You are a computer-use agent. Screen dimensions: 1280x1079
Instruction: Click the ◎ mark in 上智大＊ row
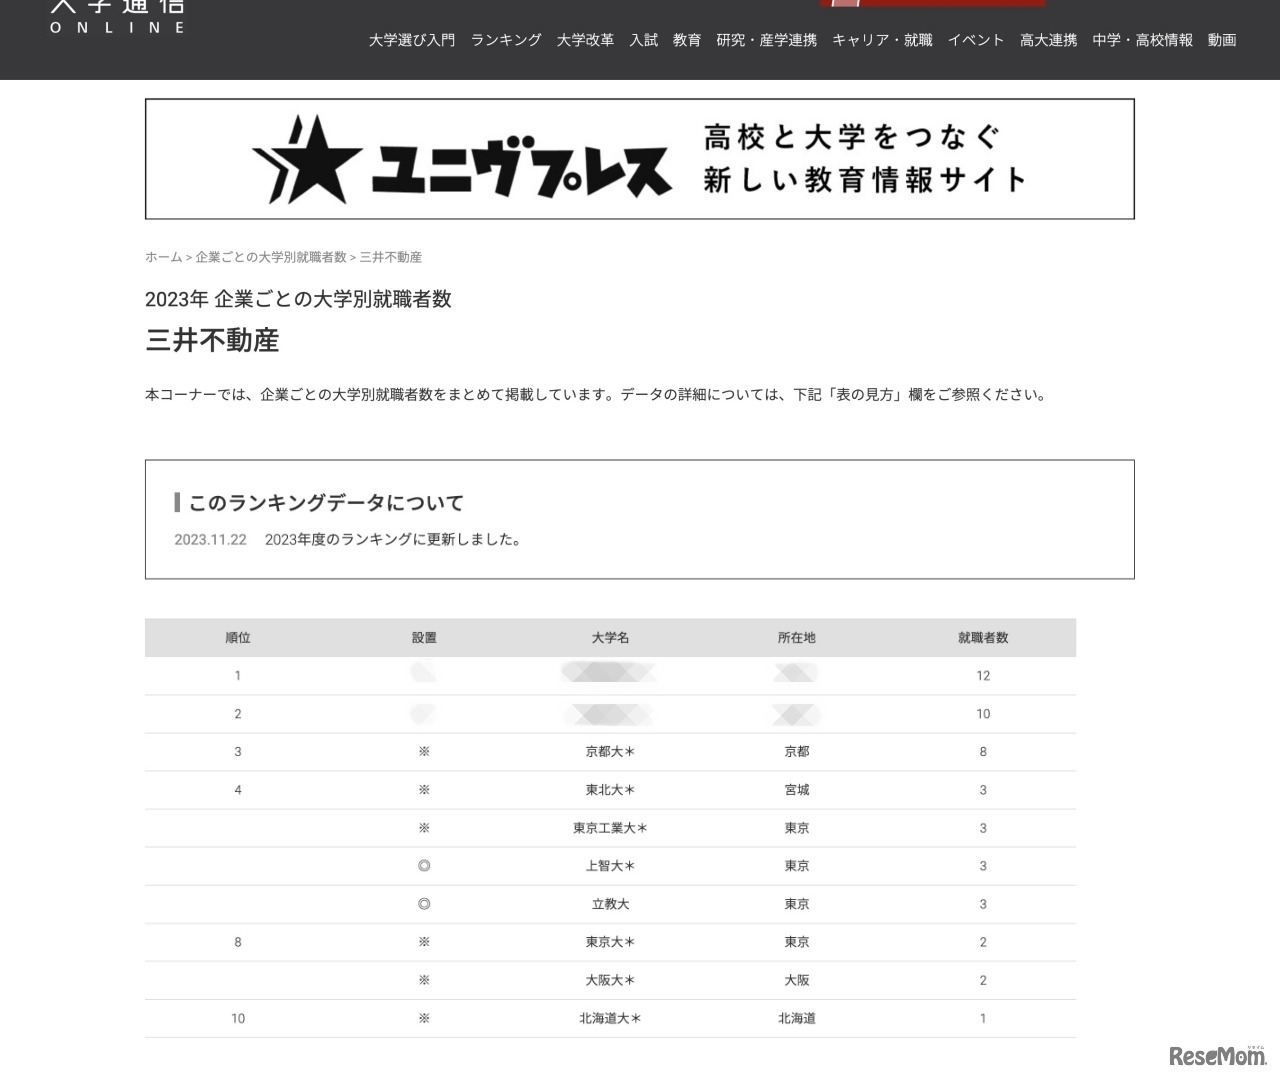[x=424, y=866]
